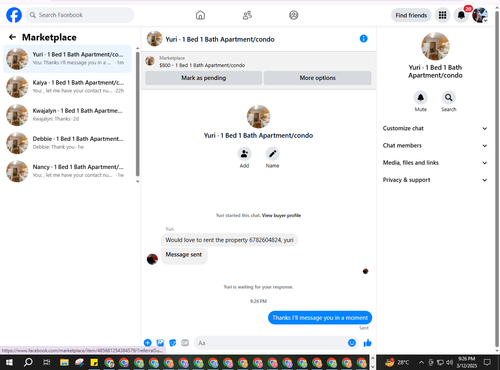The width and height of the screenshot is (500, 370).
Task: Click the Search Facebook field
Action: 80,15
